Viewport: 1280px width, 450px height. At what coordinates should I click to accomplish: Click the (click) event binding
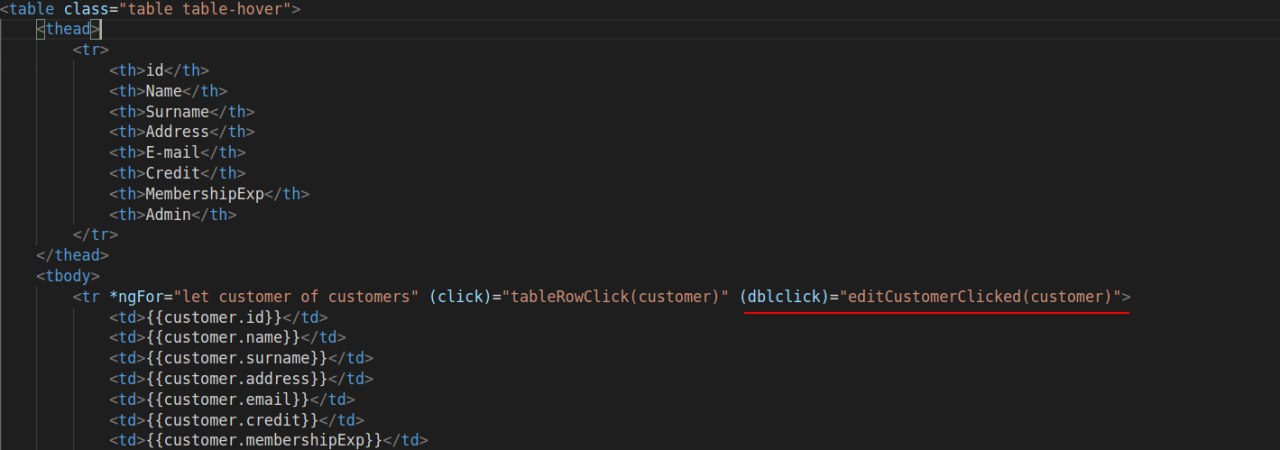[459, 296]
